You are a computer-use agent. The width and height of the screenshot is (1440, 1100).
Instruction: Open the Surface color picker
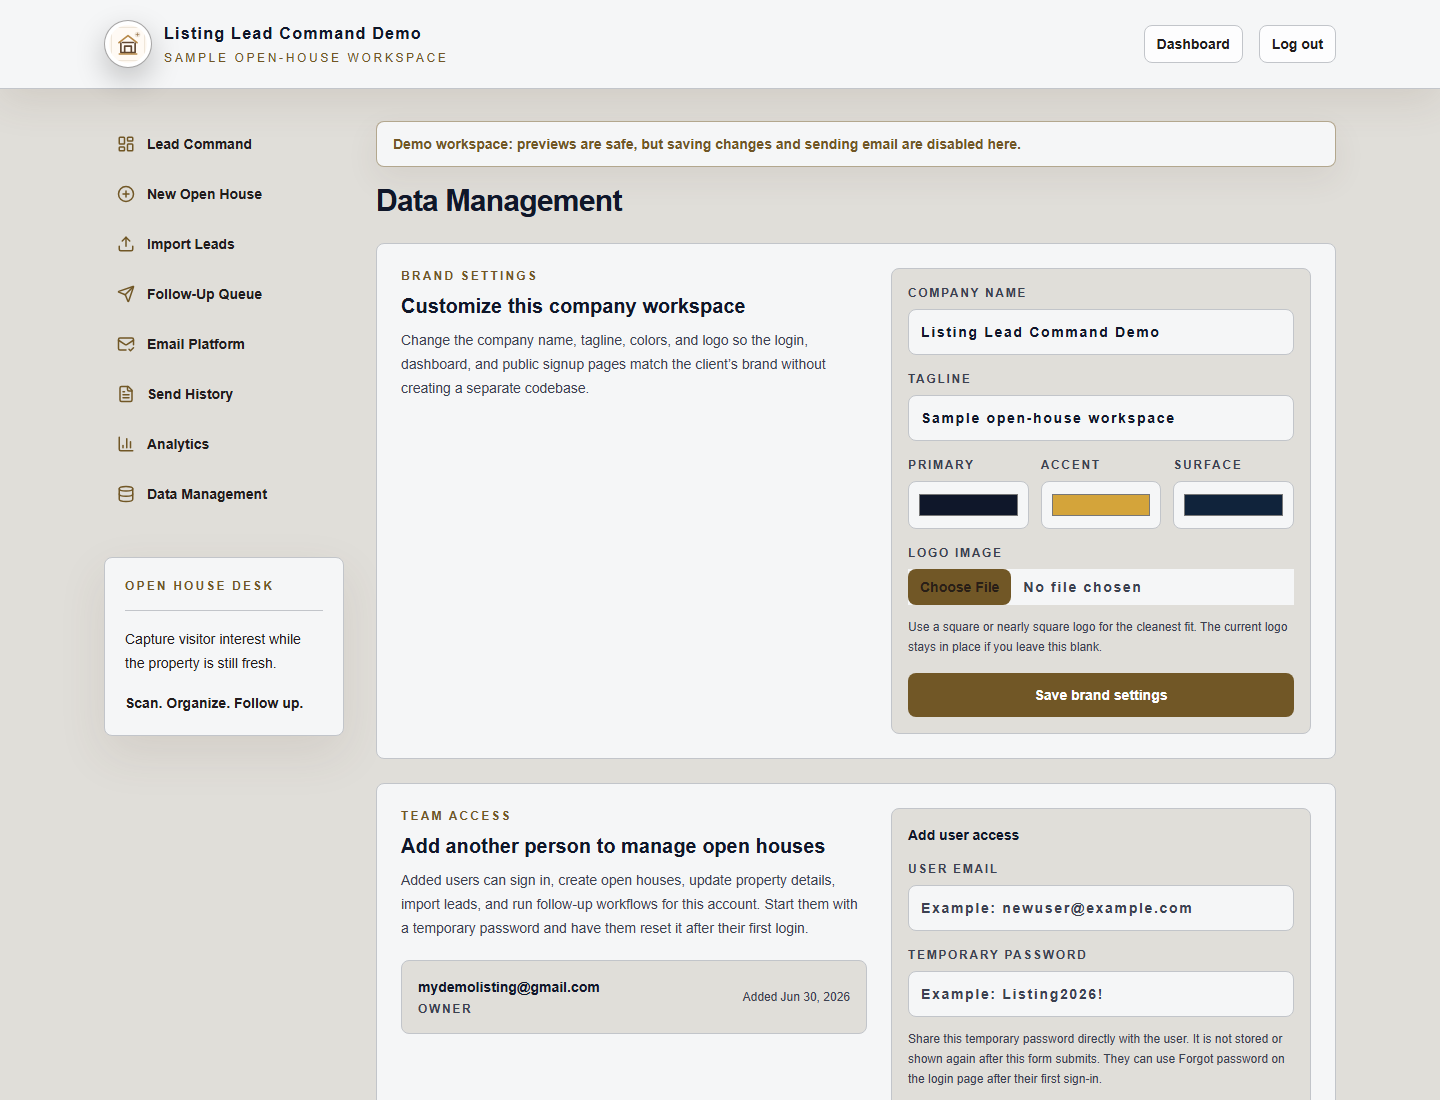point(1233,505)
